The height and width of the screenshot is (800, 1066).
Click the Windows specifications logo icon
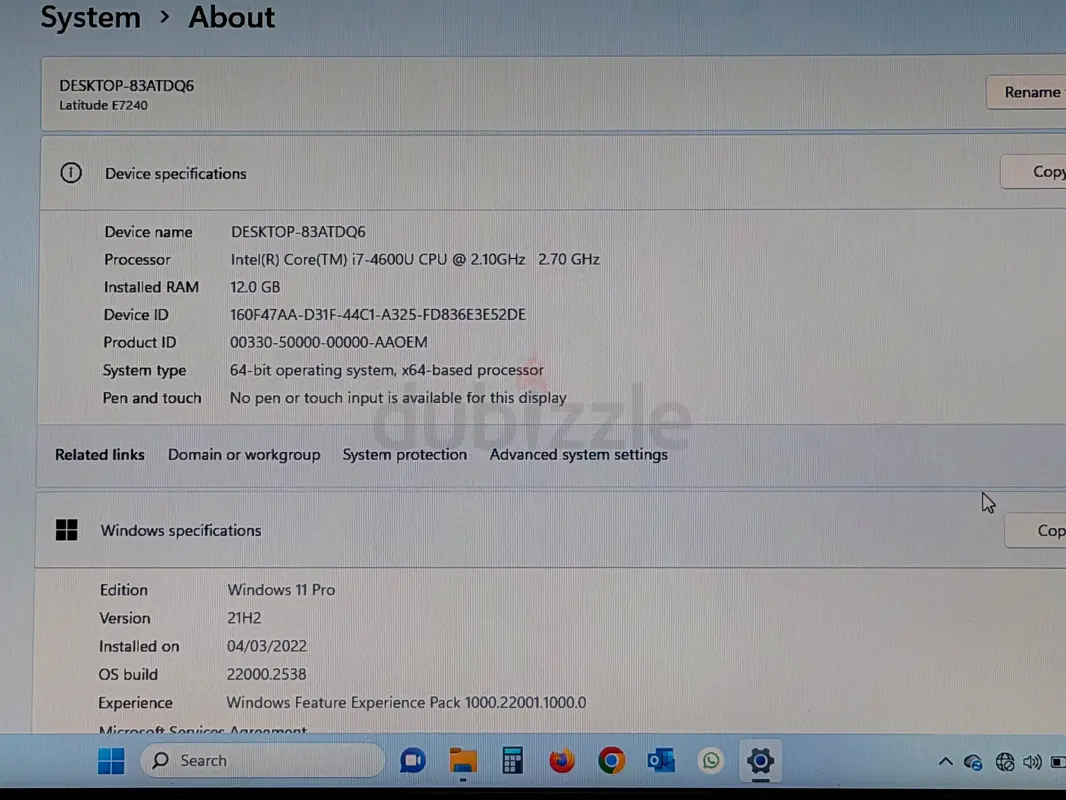point(67,530)
